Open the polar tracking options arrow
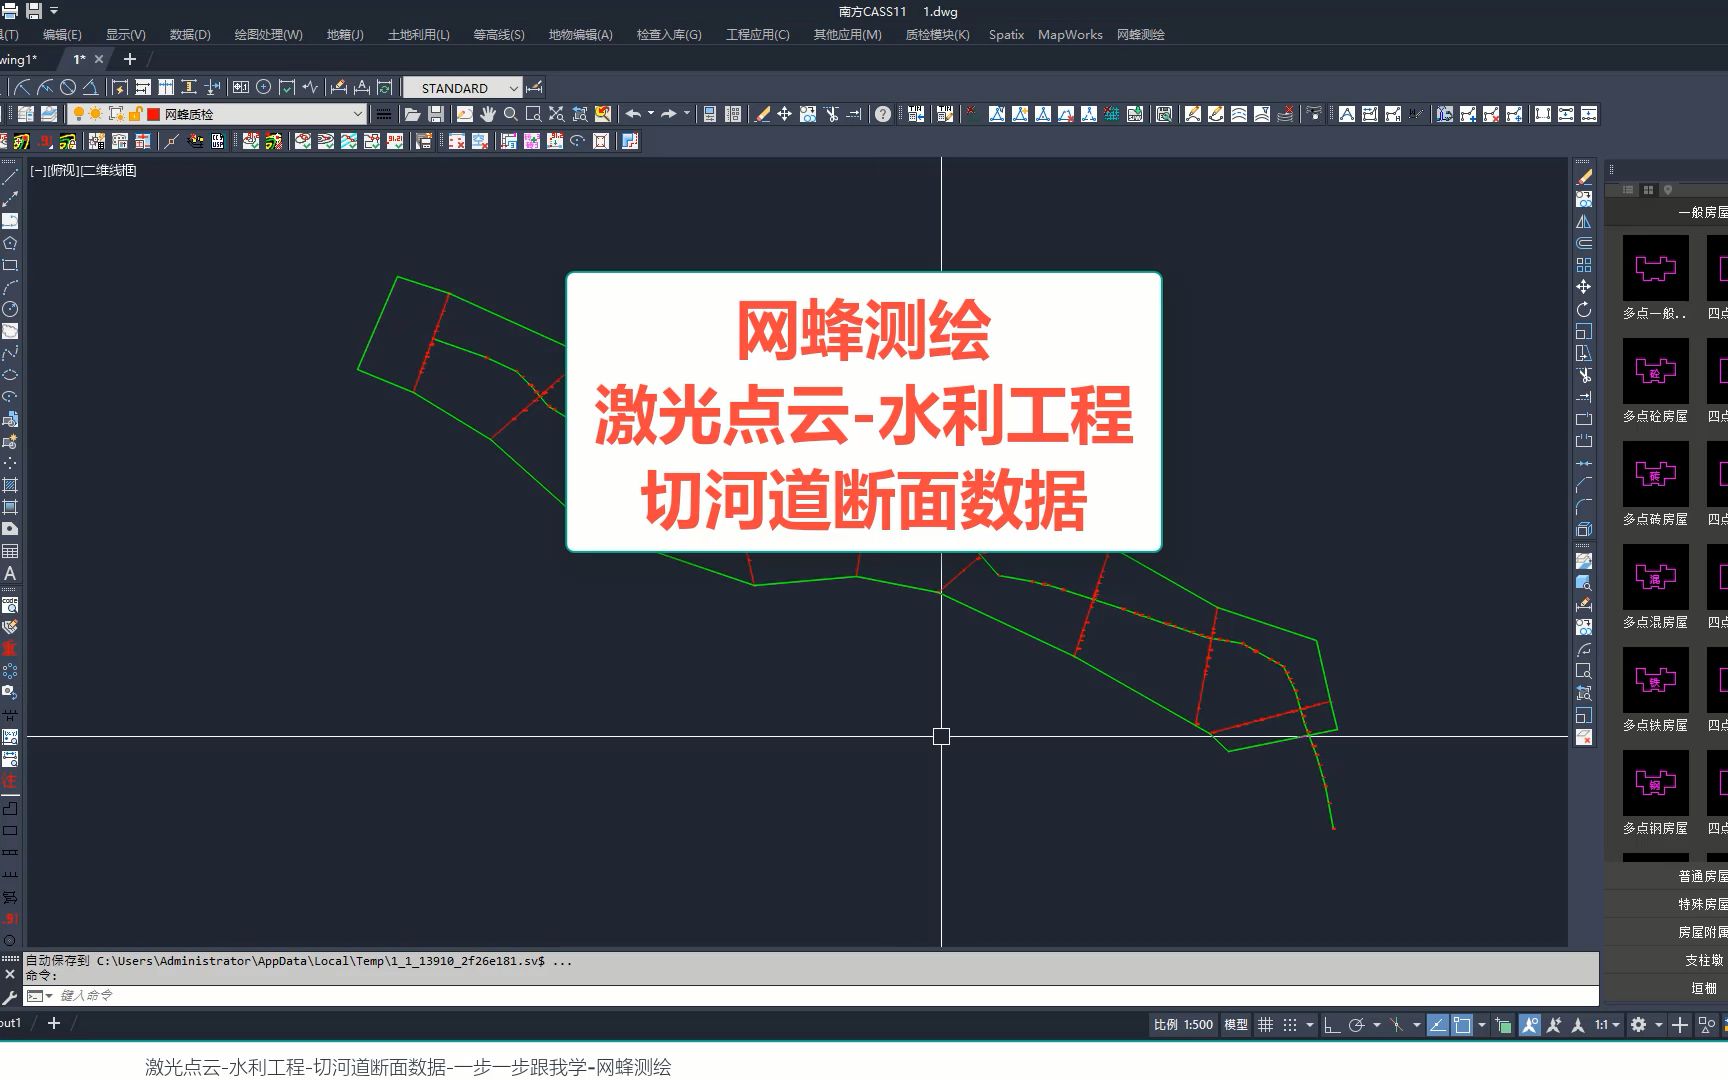This screenshot has height=1080, width=1728. click(1377, 1024)
